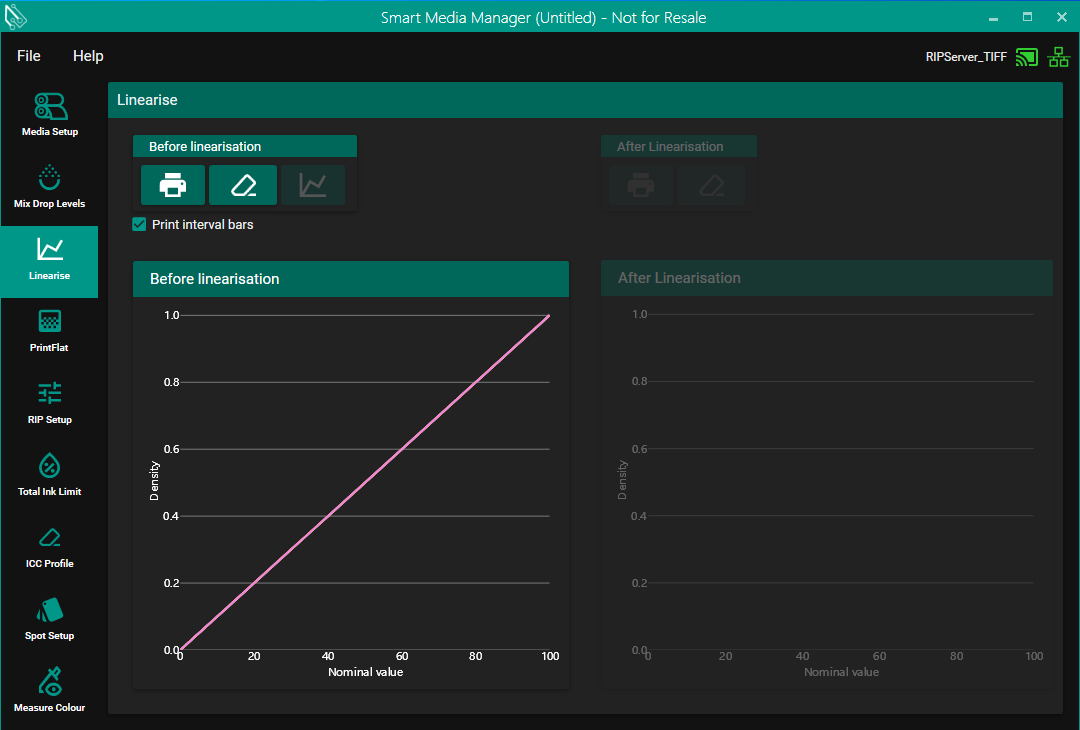Click the green network status icon

pos(1058,57)
